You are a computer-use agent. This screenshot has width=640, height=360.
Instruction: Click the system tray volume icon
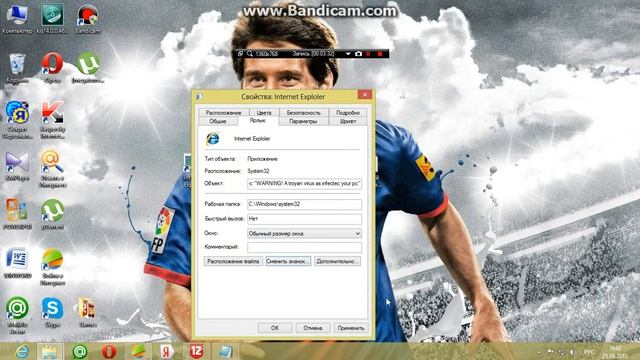click(x=572, y=352)
